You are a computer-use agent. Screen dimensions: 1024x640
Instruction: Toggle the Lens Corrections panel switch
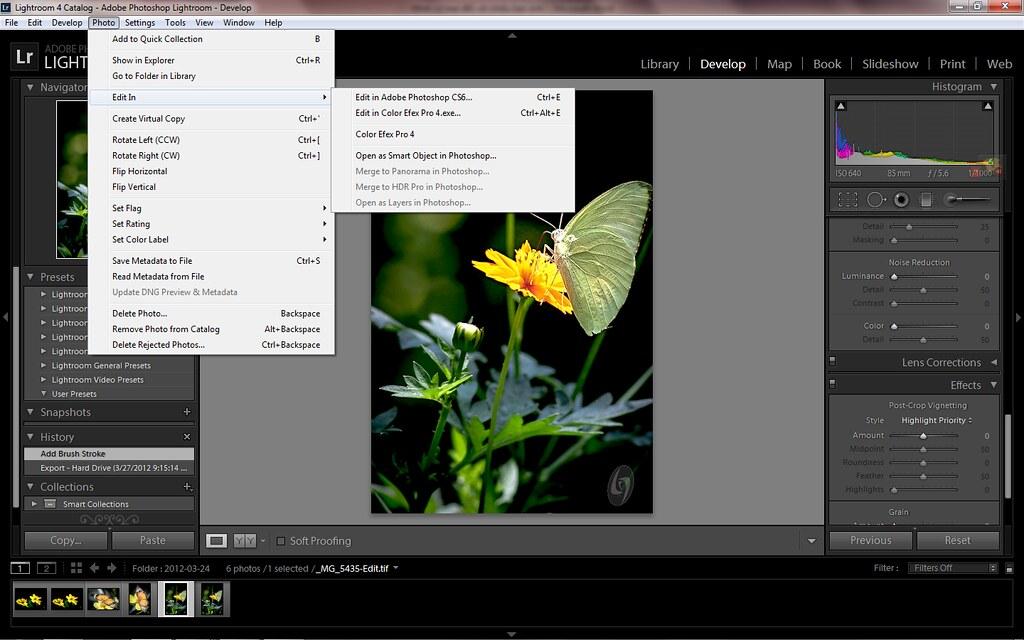(x=832, y=362)
